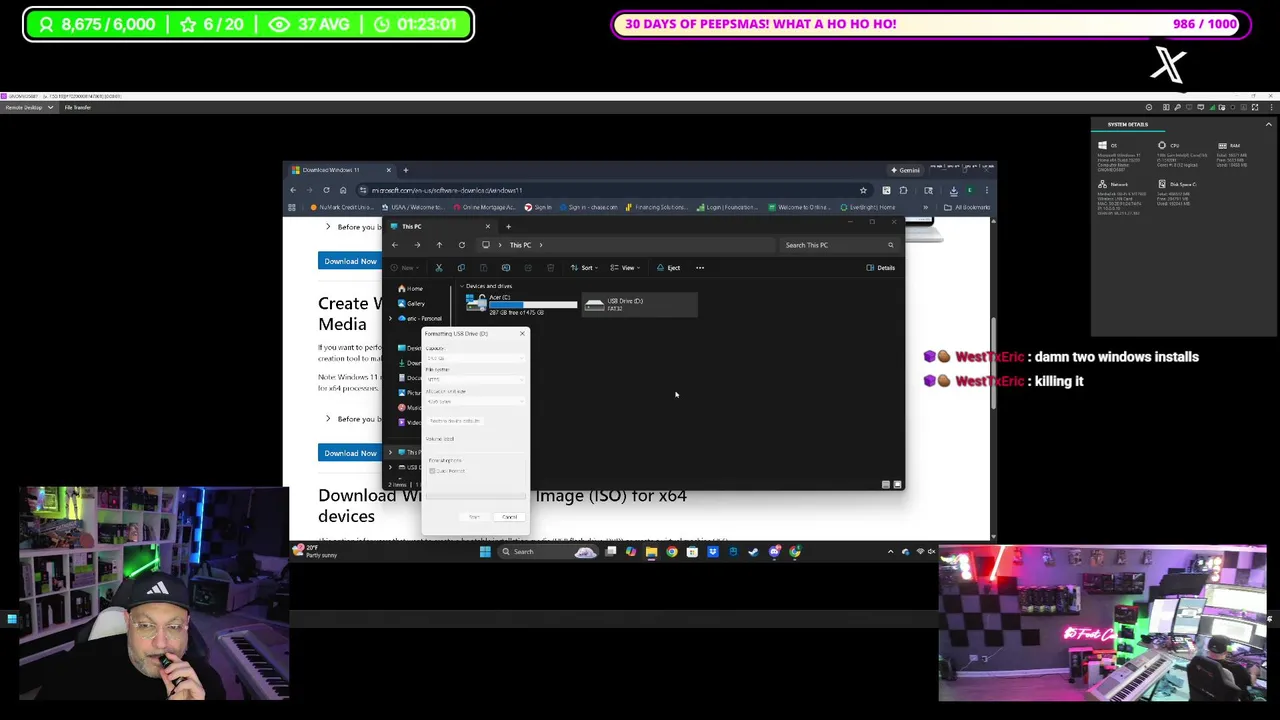
Task: Select the Download Windows 11 Chrome tab
Action: (x=340, y=170)
